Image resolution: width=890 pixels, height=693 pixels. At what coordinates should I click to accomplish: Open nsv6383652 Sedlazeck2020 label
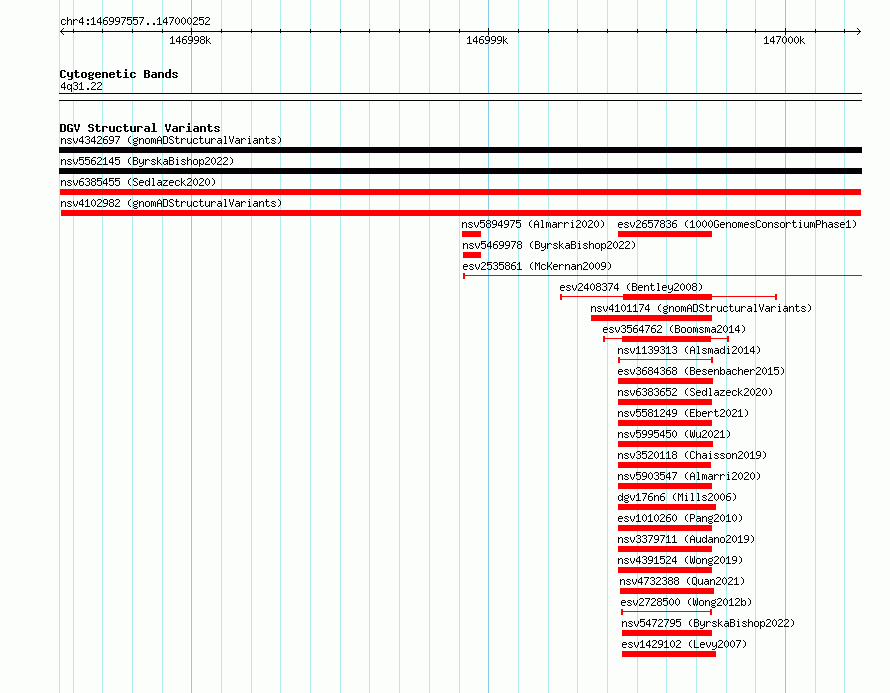pos(695,392)
